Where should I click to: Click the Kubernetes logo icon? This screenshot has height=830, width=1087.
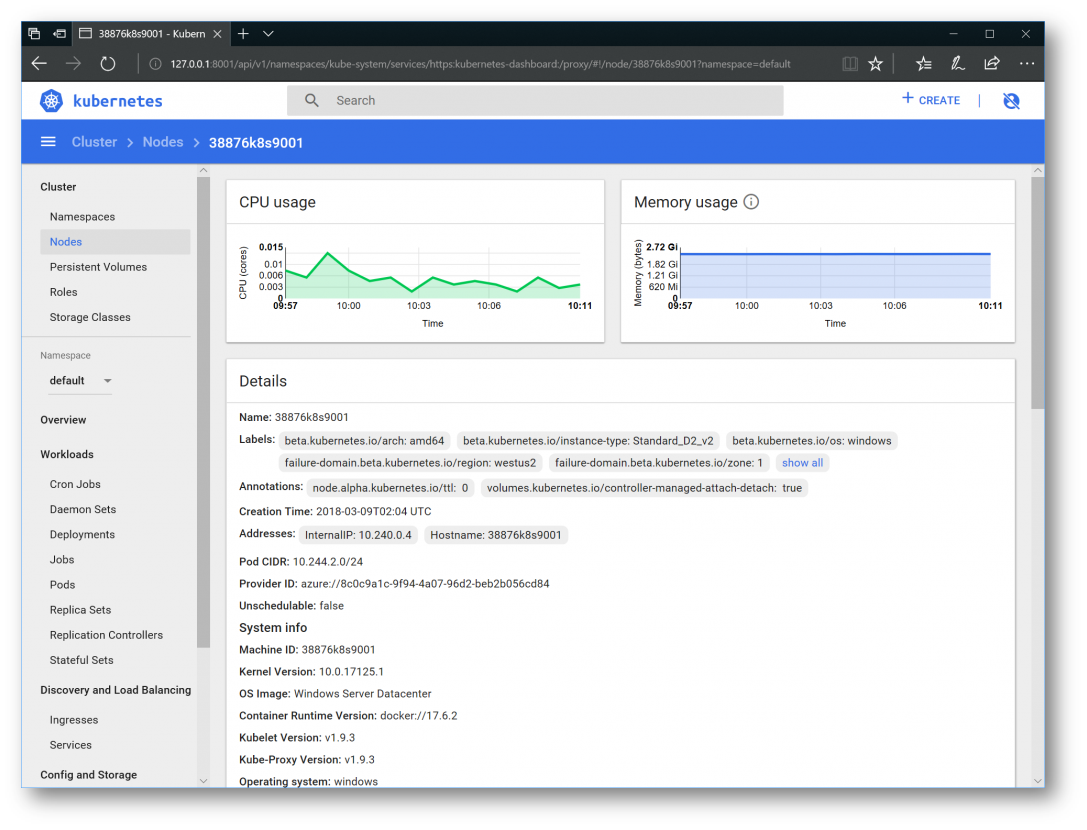(x=51, y=101)
